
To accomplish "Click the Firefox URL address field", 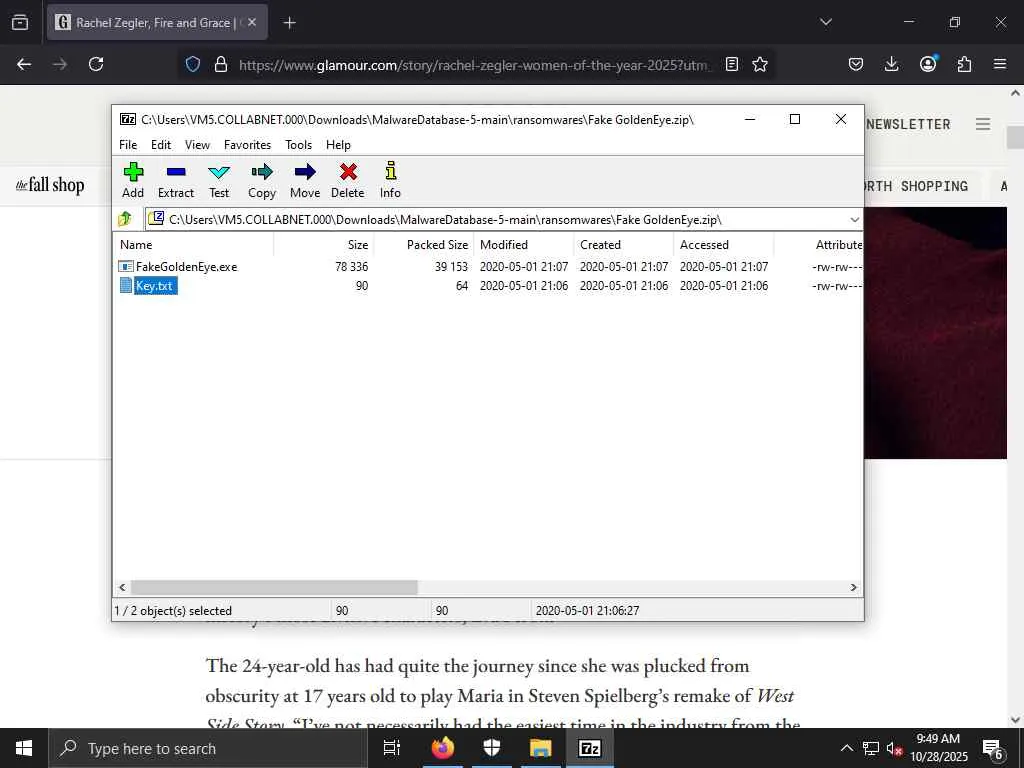I will point(476,65).
